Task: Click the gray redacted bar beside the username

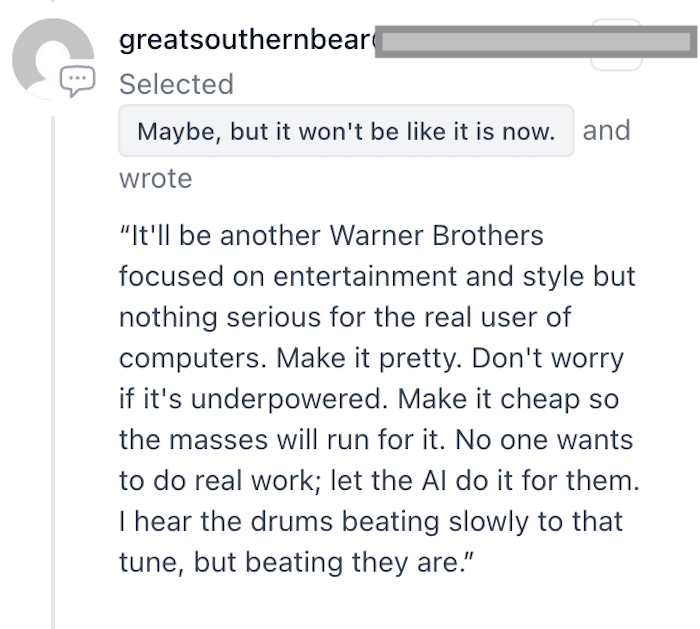Action: 536,42
